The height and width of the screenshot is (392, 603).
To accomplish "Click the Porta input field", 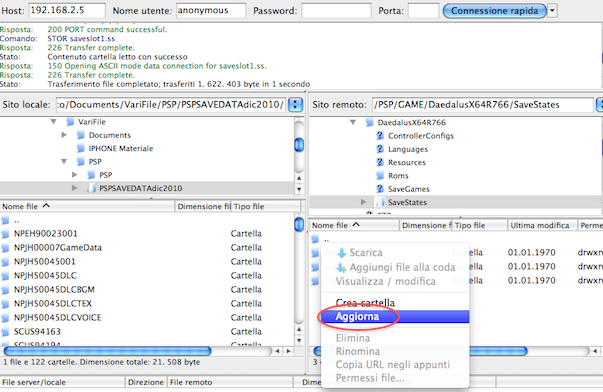I will pyautogui.click(x=423, y=10).
